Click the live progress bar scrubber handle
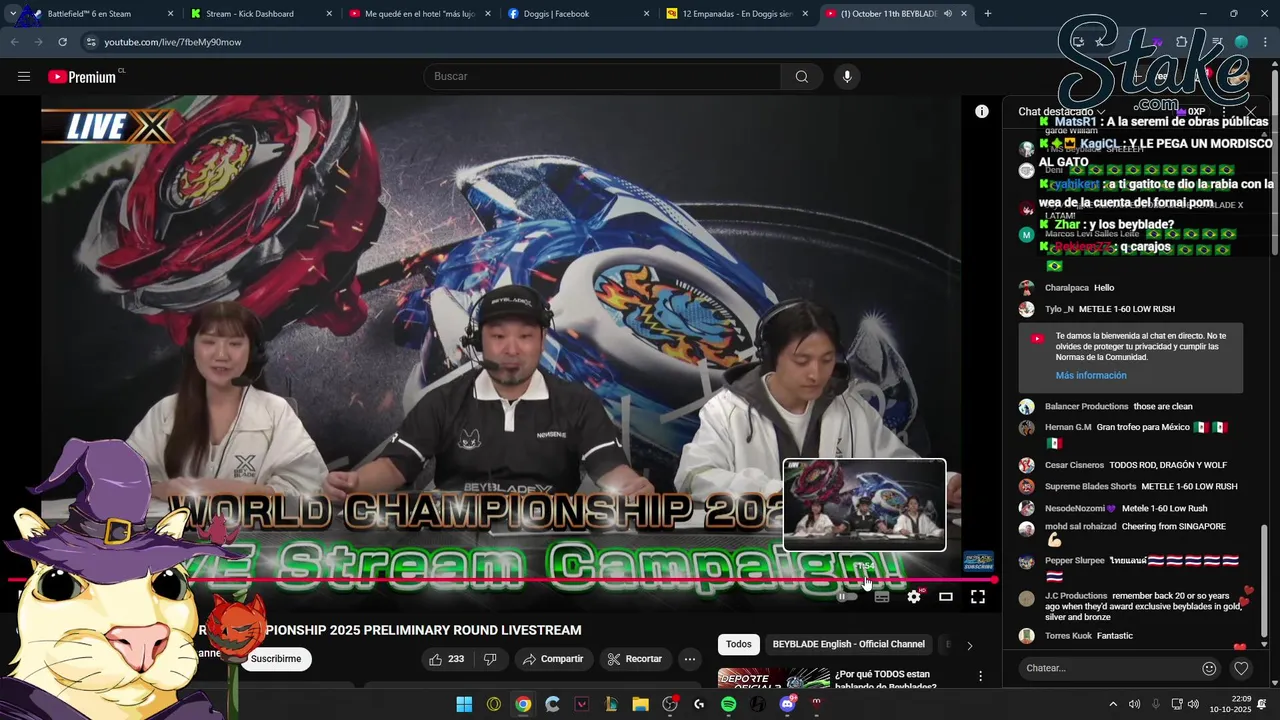1280x720 pixels. [x=995, y=580]
